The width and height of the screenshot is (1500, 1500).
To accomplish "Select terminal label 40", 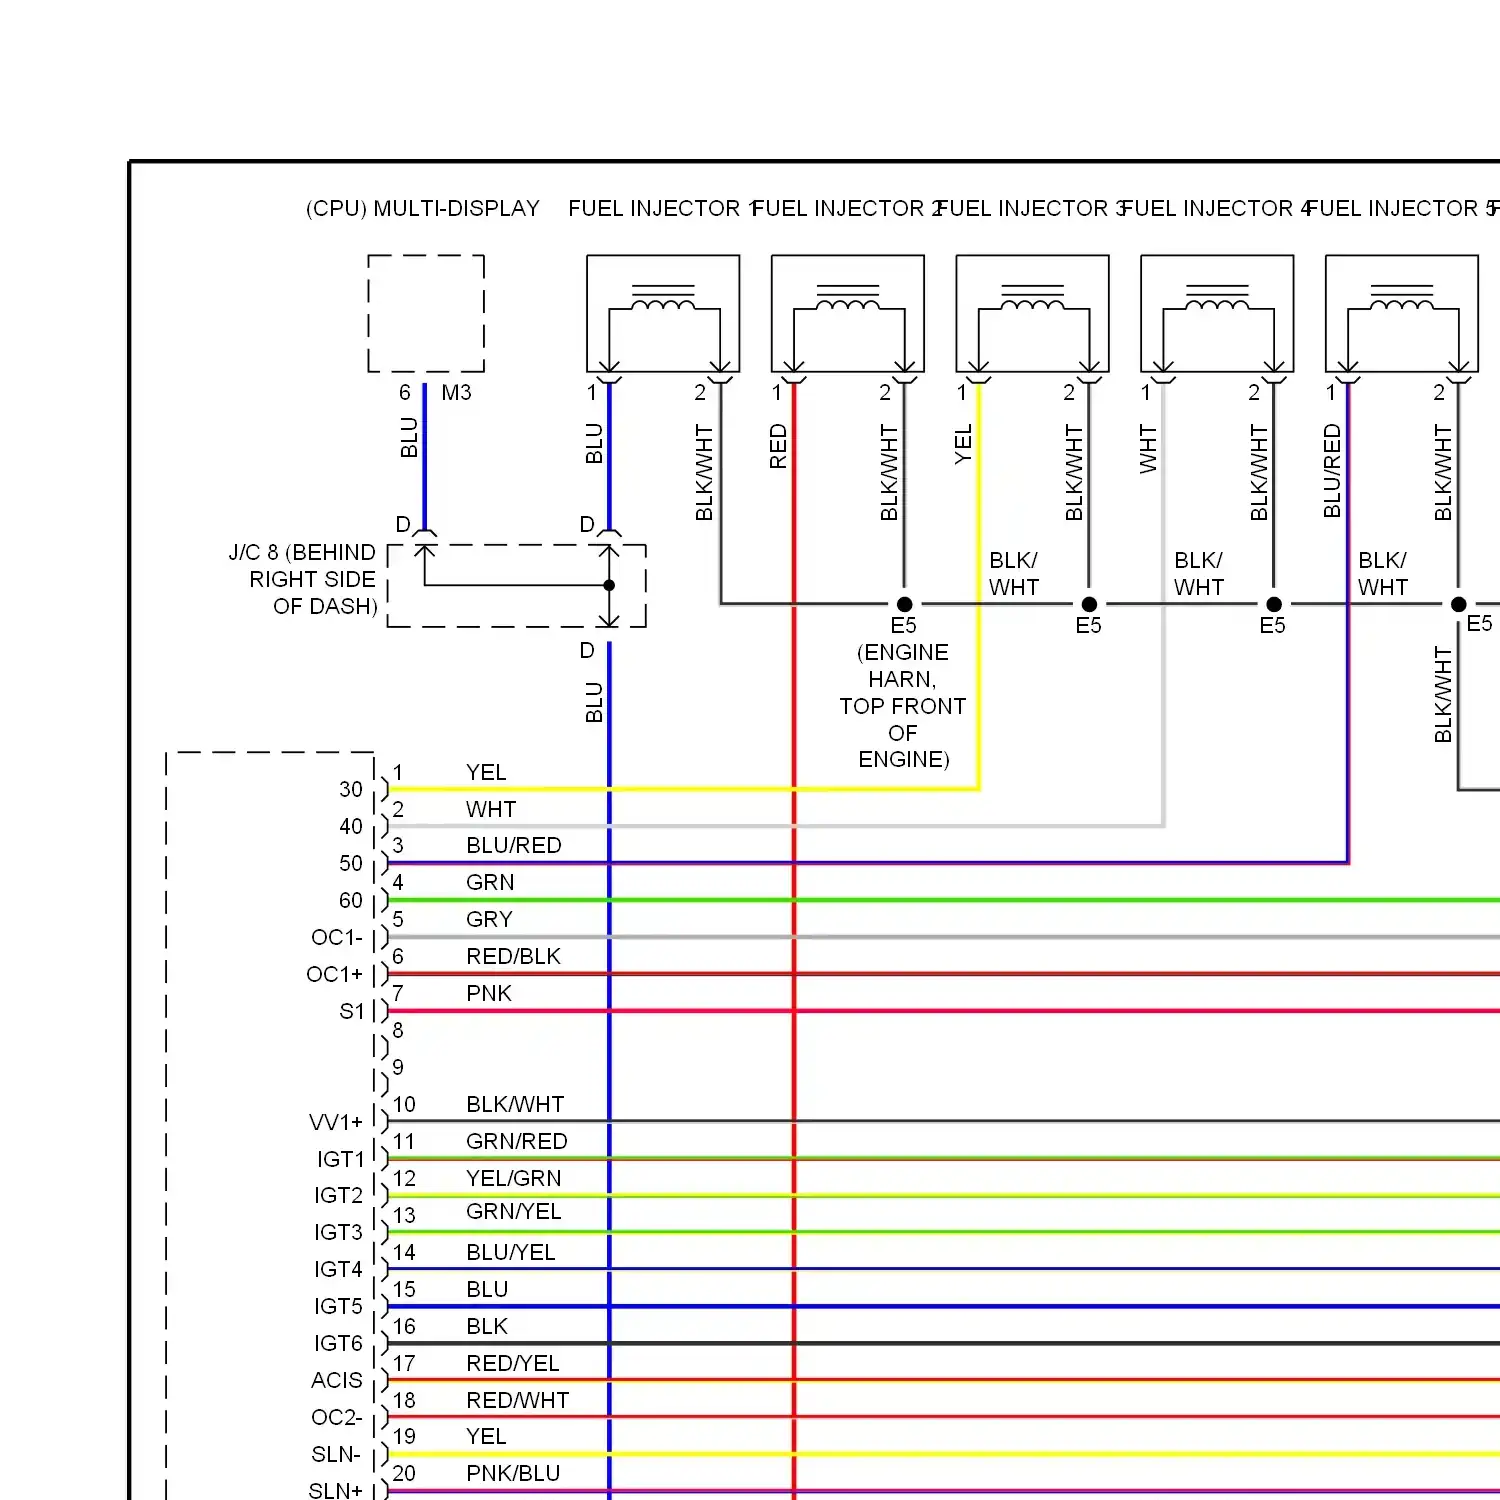I will 351,826.
